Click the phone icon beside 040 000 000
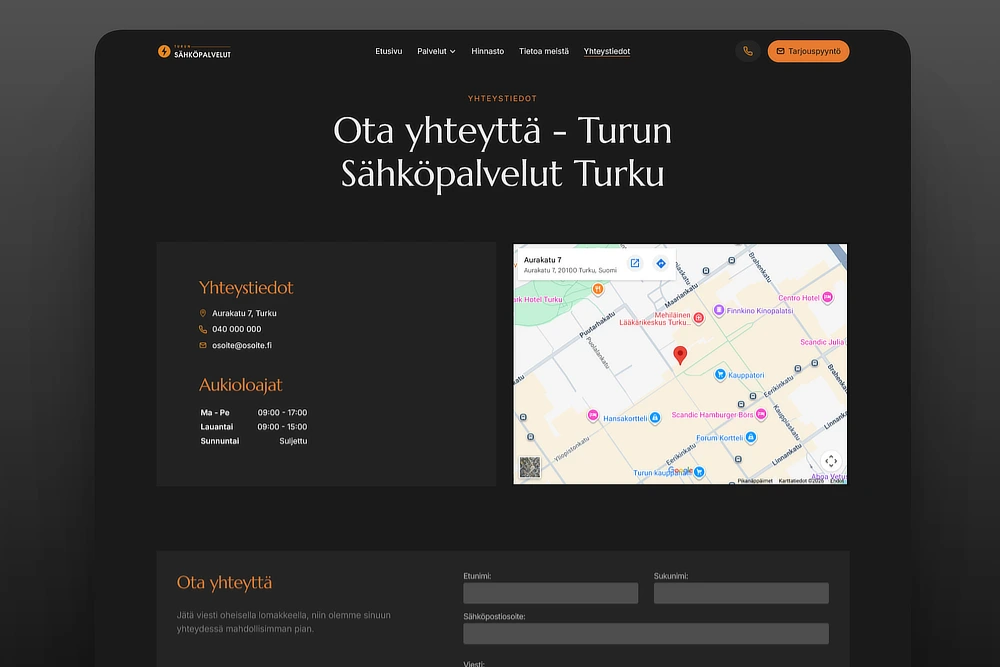This screenshot has height=667, width=1000. [203, 329]
